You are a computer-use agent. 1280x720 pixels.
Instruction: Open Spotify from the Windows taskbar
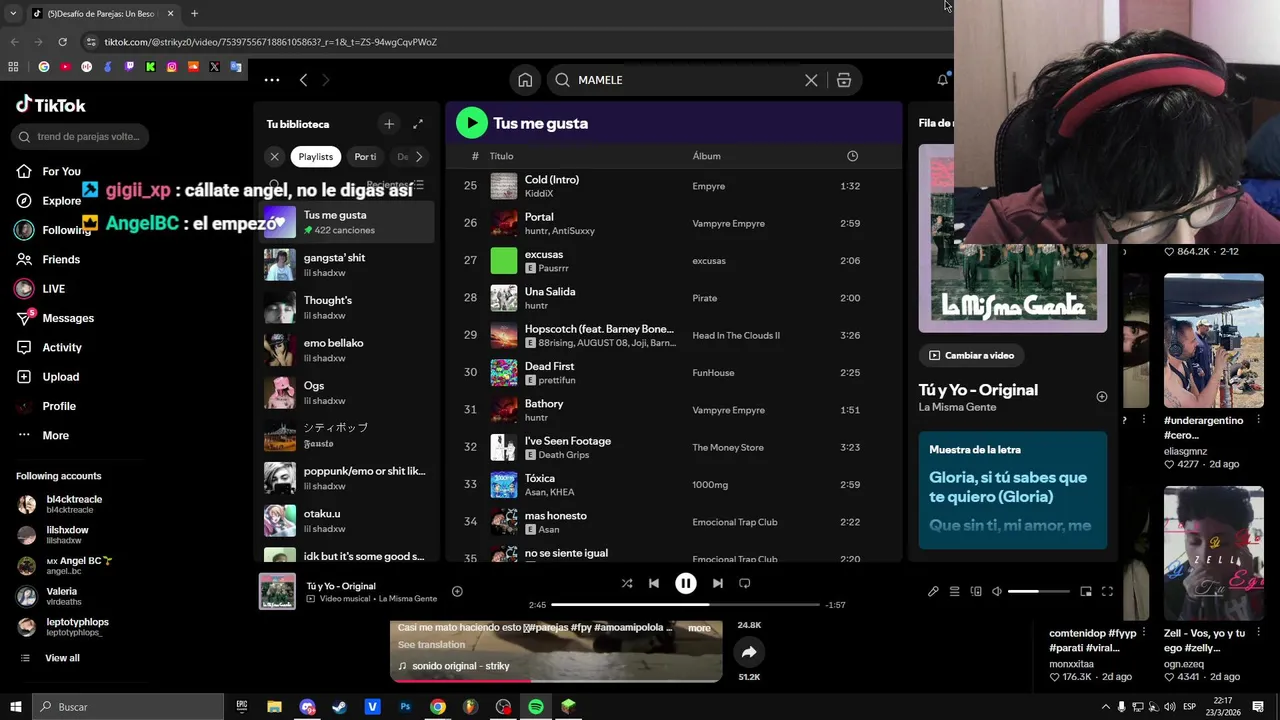tap(536, 707)
